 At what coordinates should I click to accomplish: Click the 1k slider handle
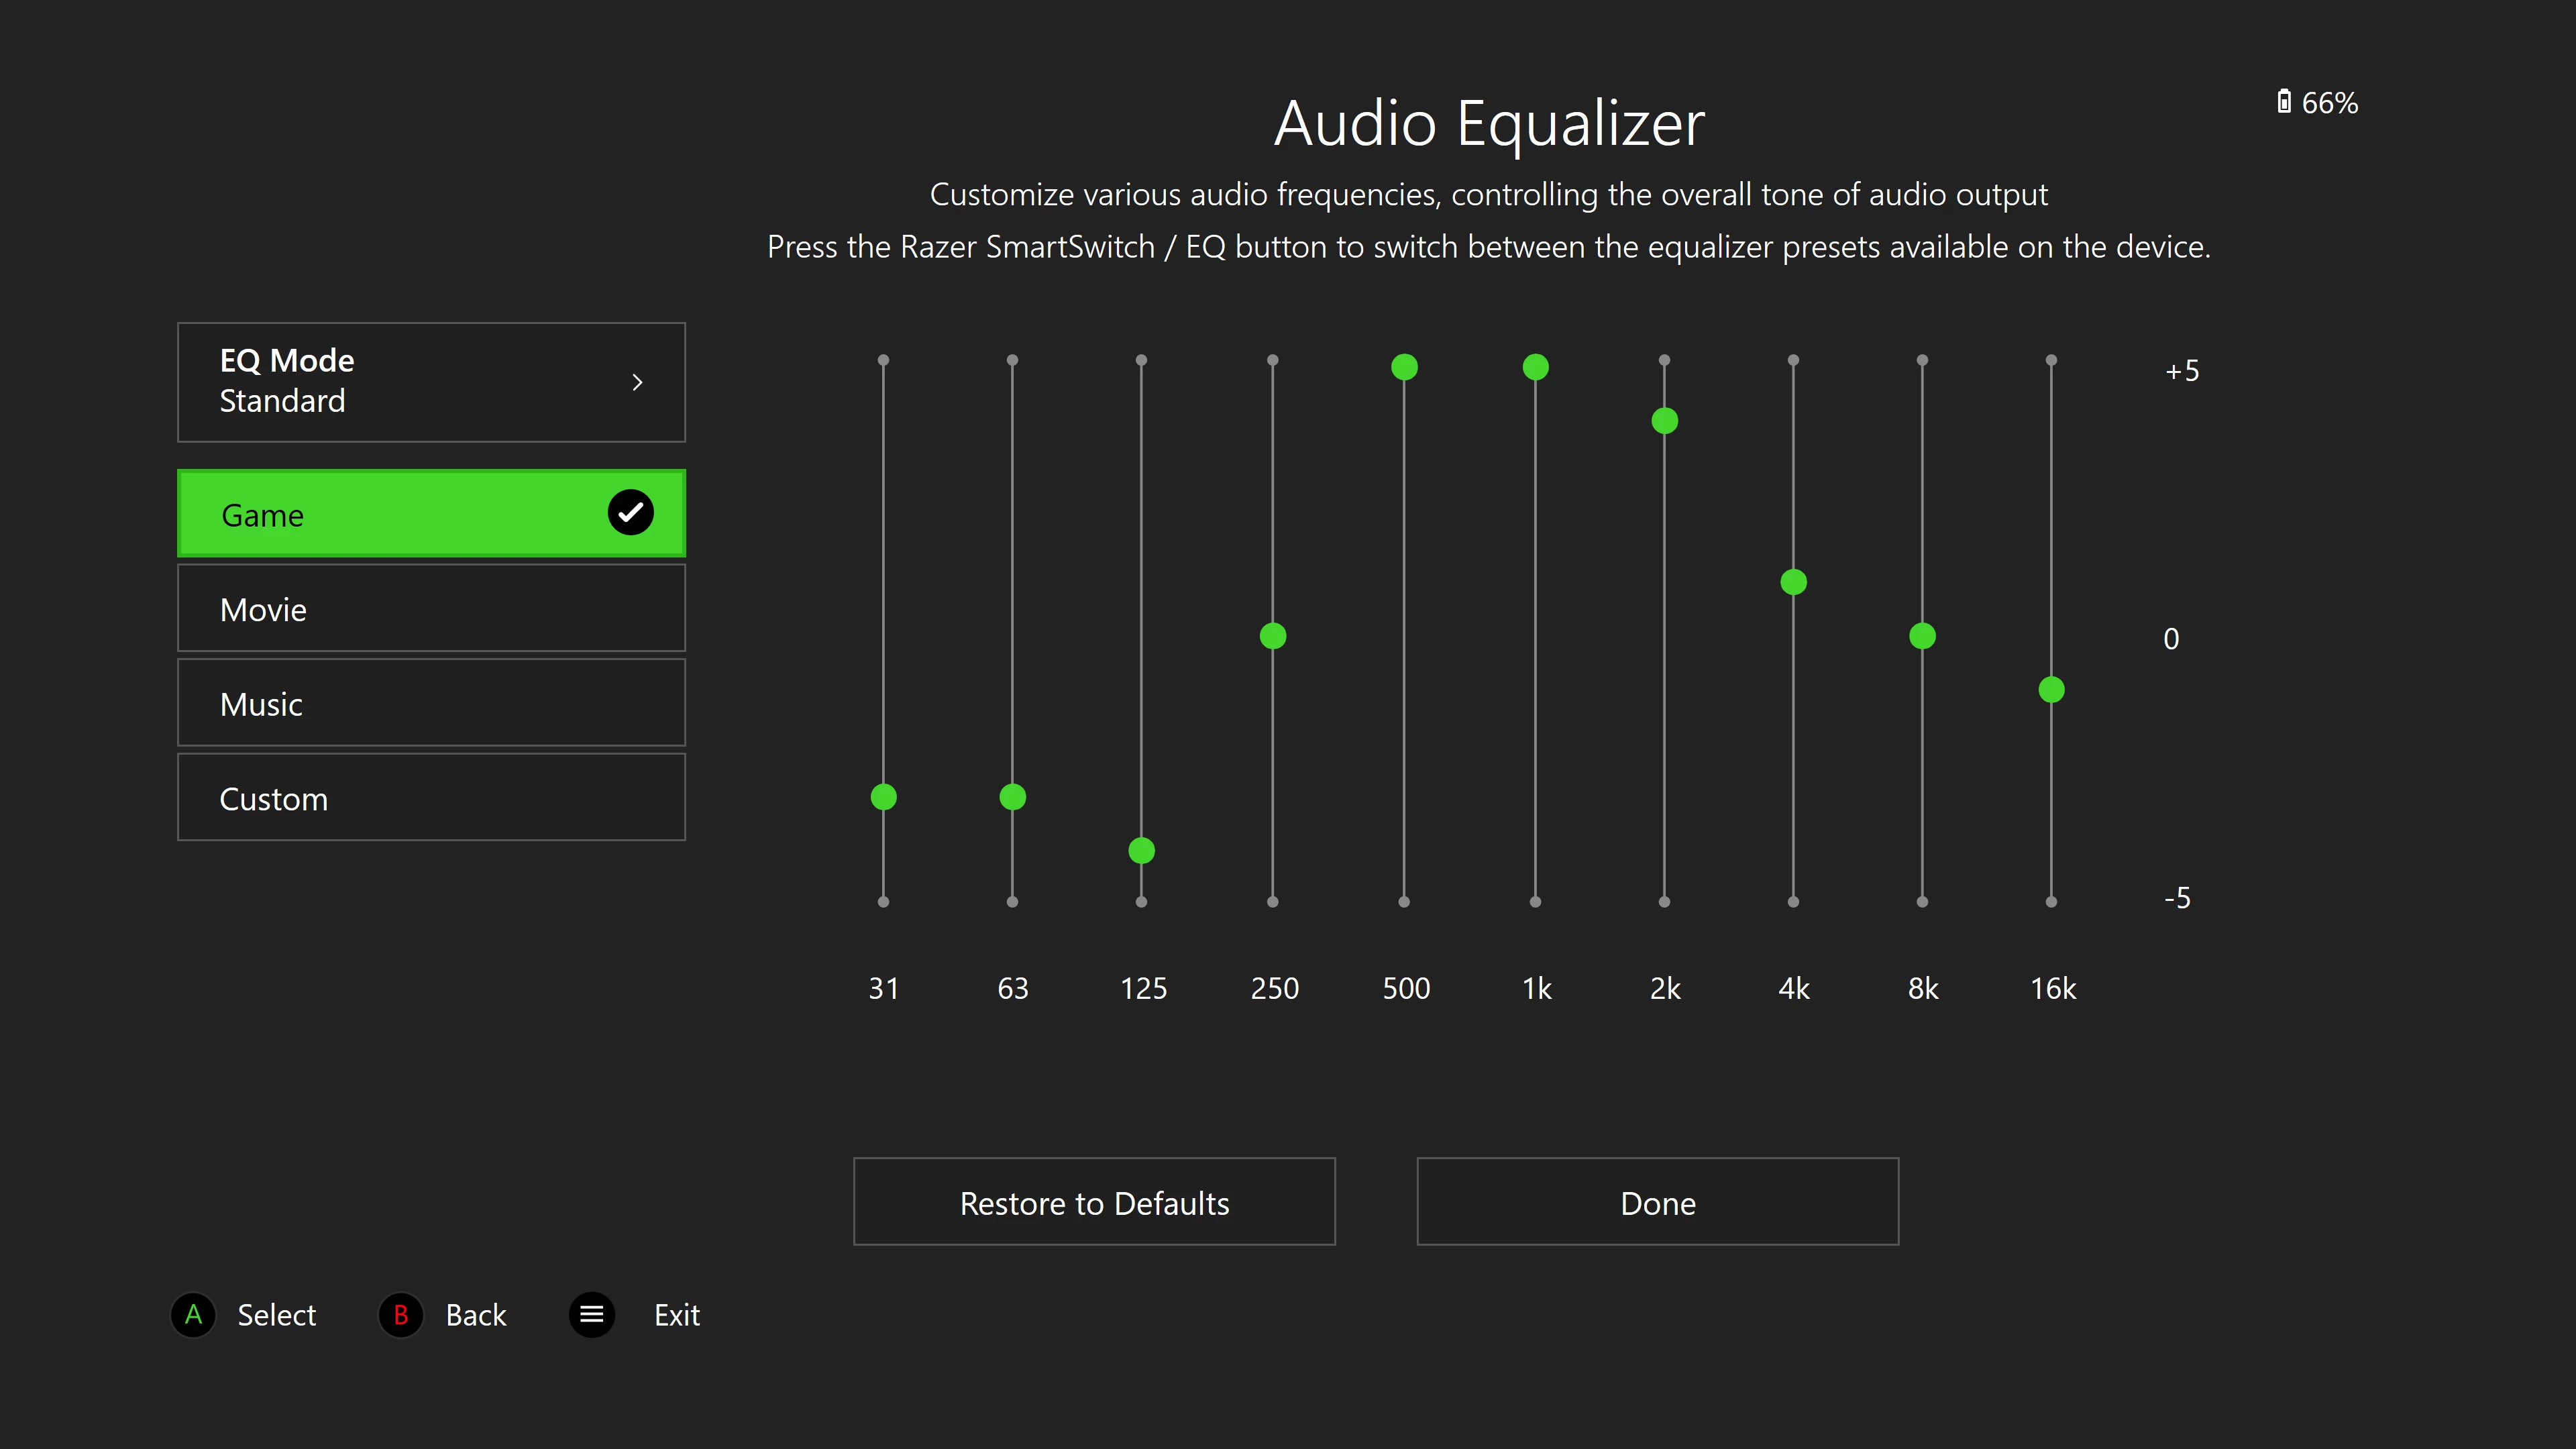point(1536,367)
